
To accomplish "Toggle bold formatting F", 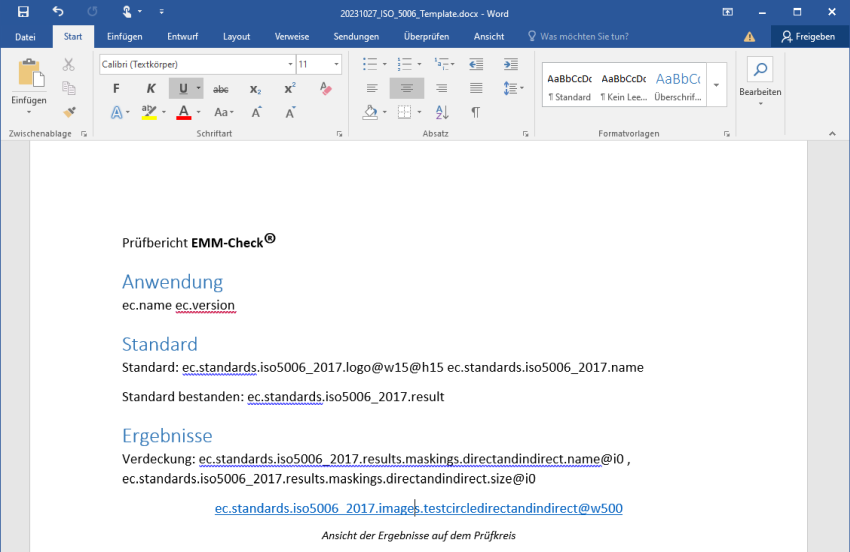I will click(116, 88).
